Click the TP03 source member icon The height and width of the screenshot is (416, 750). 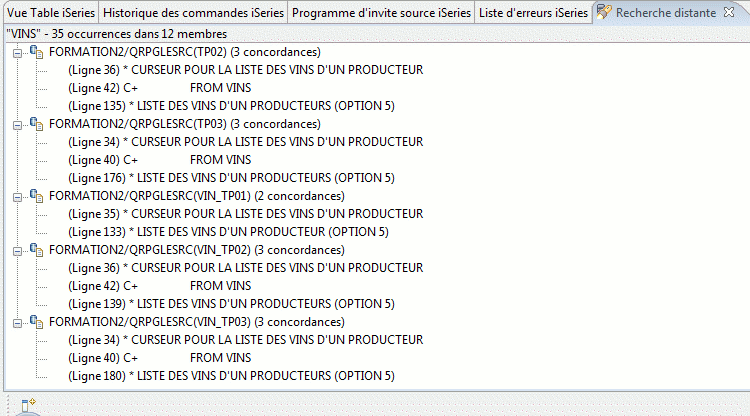point(36,124)
